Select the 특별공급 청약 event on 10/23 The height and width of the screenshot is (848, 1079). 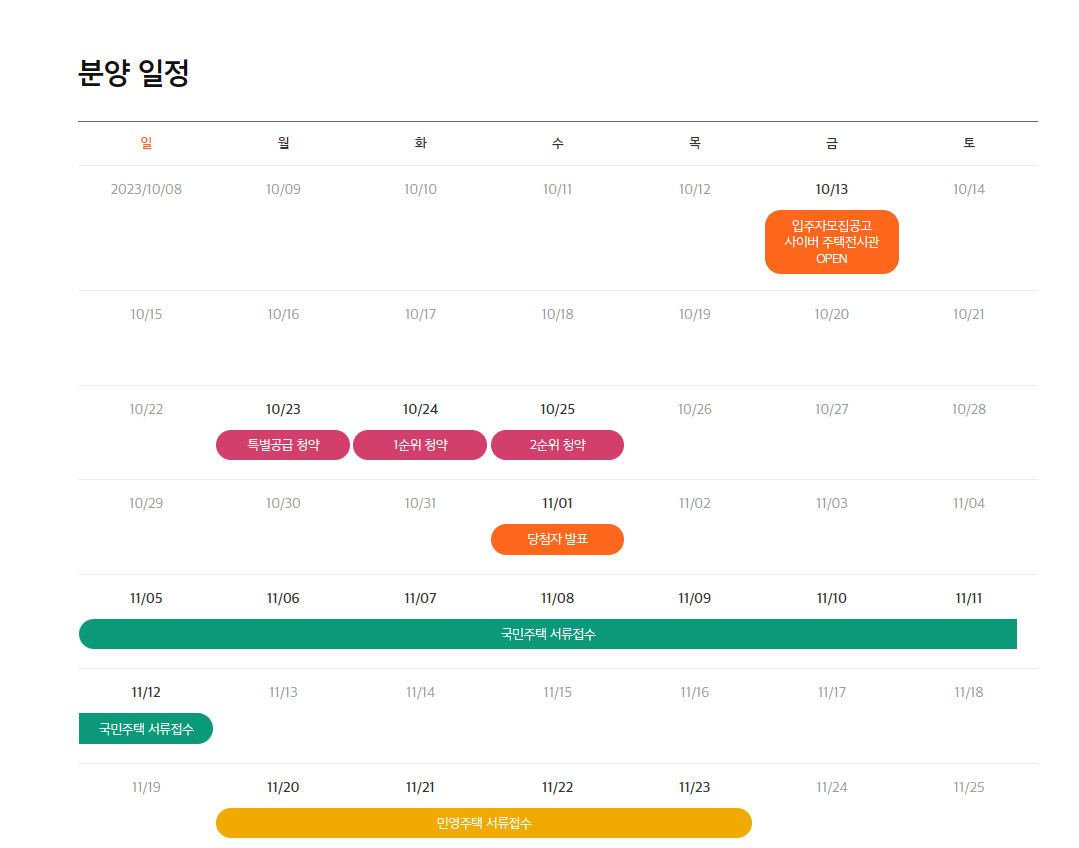[283, 445]
